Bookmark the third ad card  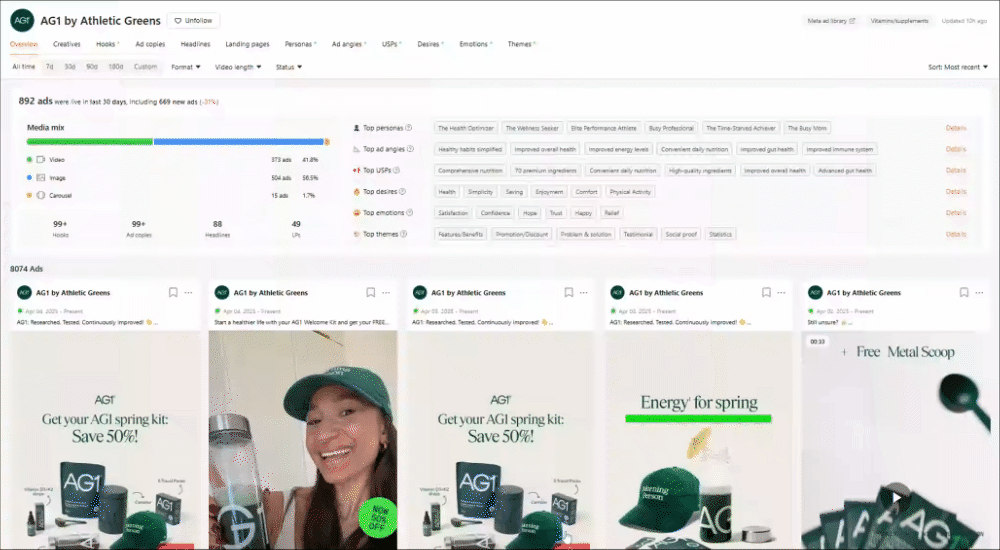click(x=568, y=292)
